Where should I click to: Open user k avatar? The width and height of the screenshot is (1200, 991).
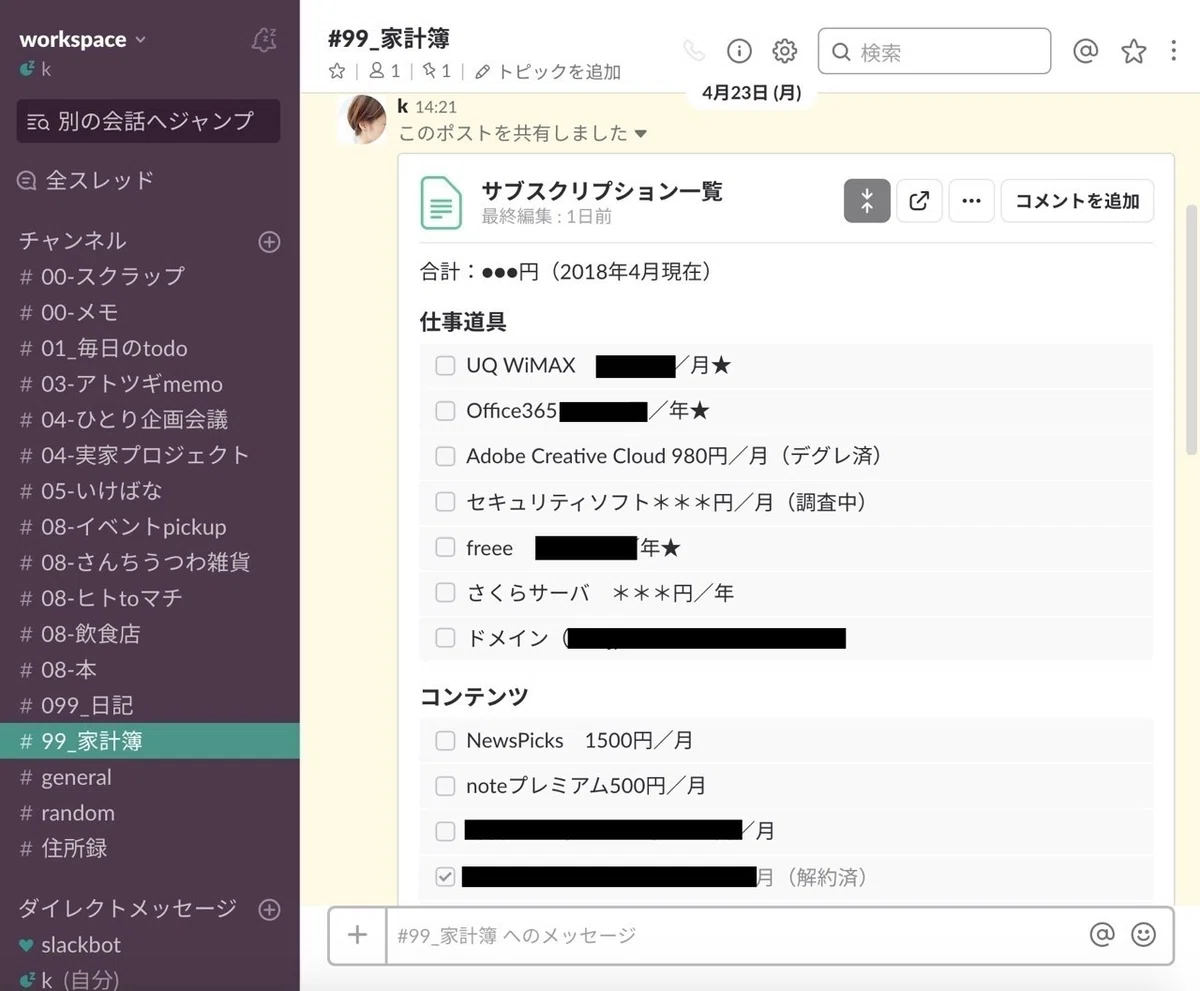362,120
